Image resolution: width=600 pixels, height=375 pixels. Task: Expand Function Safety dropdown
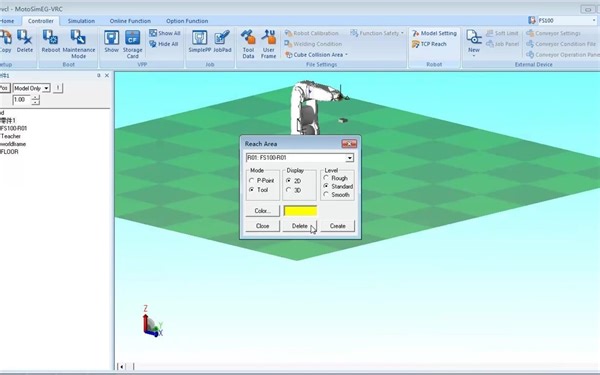(x=402, y=33)
